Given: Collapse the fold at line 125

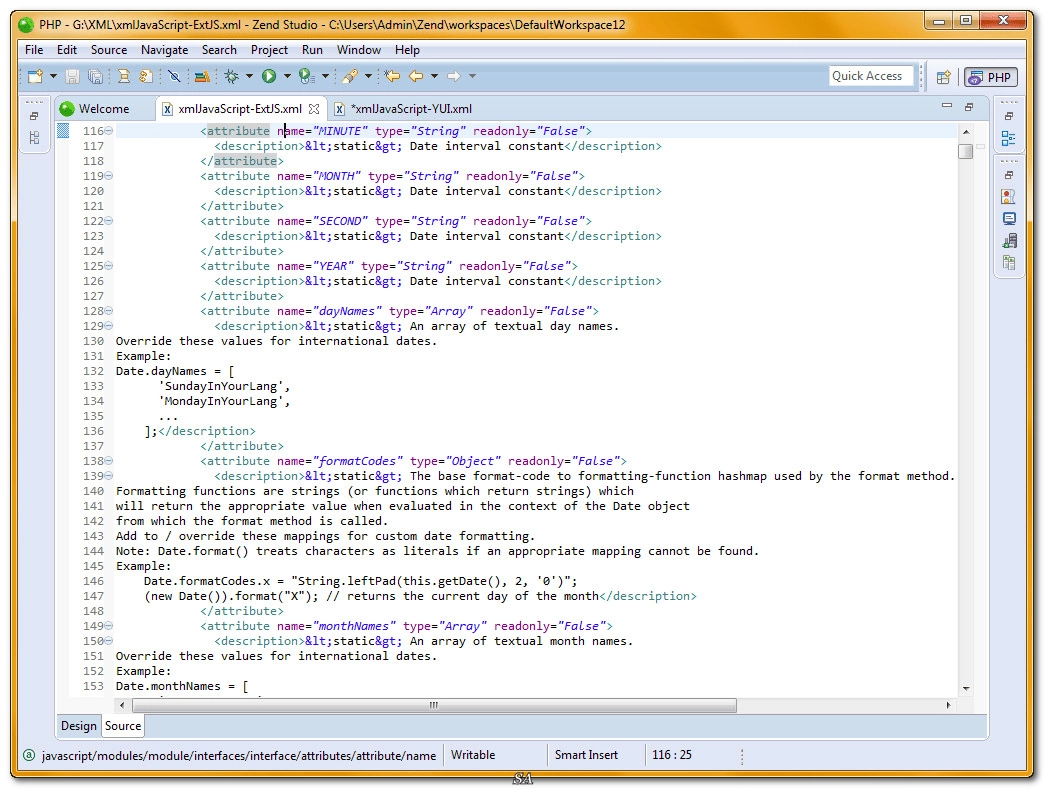Looking at the screenshot, I should coord(109,266).
